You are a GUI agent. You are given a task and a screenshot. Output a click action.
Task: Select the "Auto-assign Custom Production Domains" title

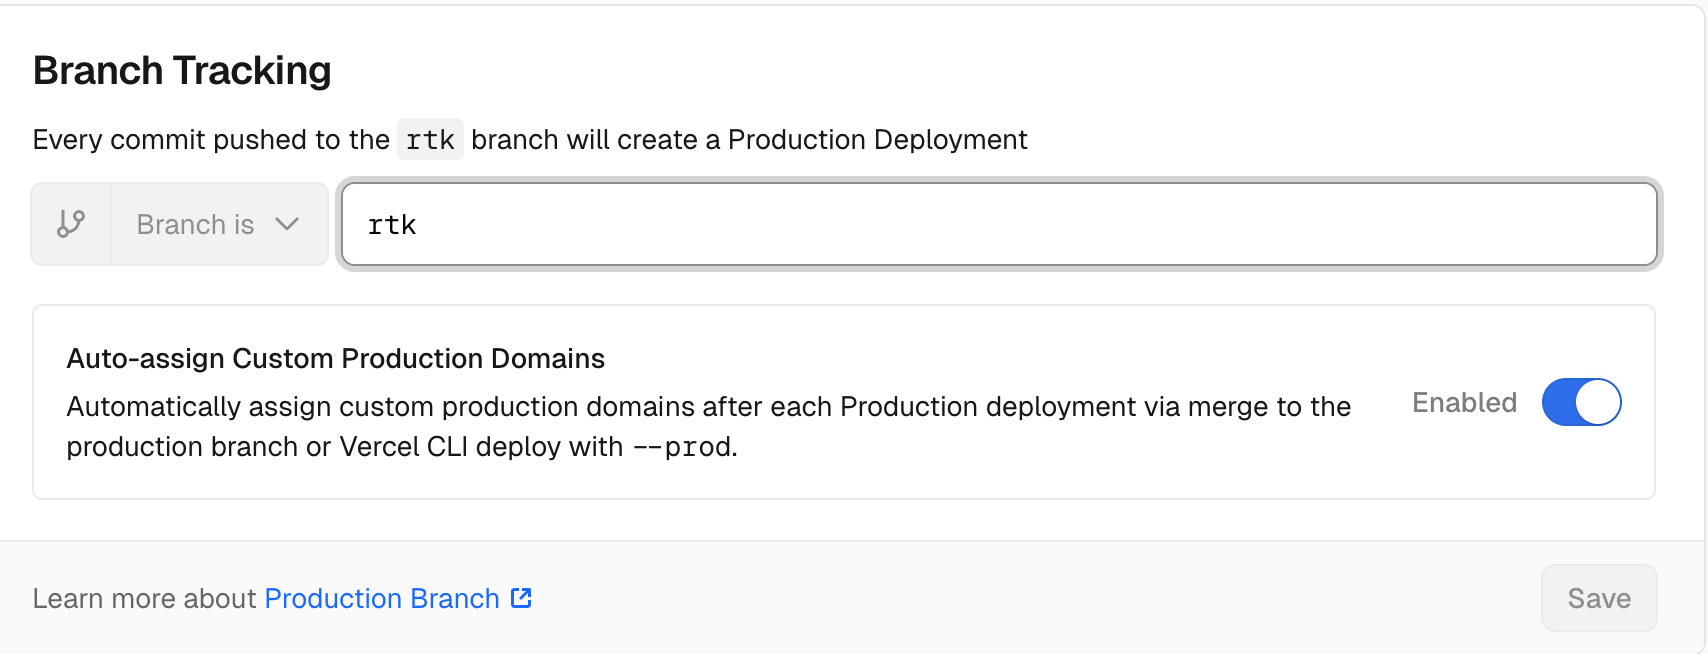(335, 358)
